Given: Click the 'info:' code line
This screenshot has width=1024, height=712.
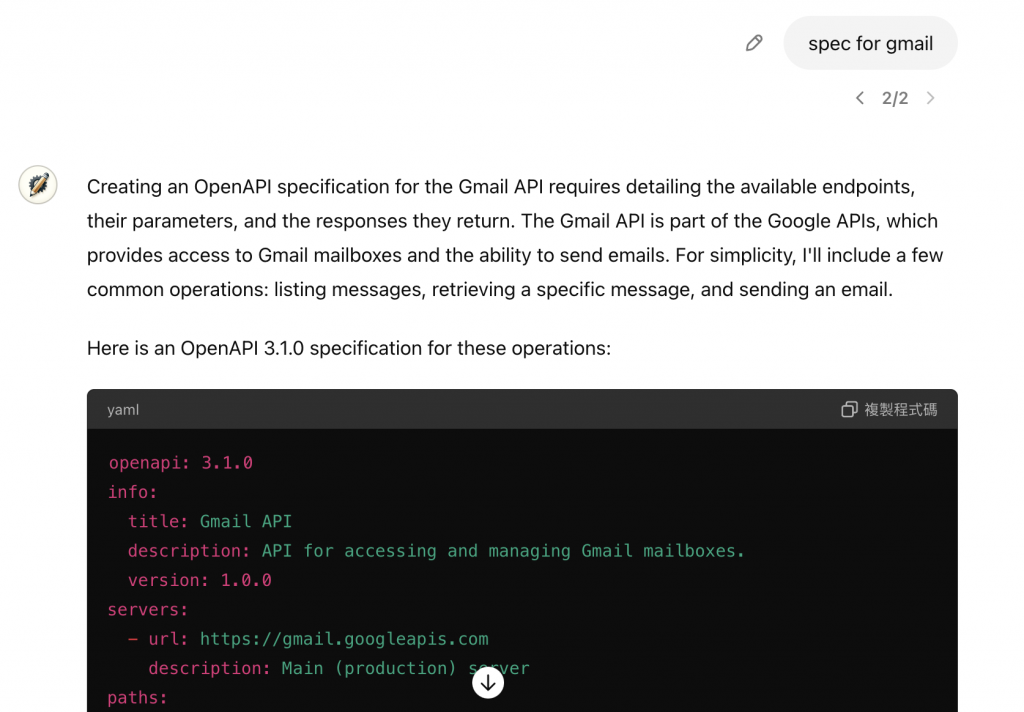Looking at the screenshot, I should (x=133, y=492).
